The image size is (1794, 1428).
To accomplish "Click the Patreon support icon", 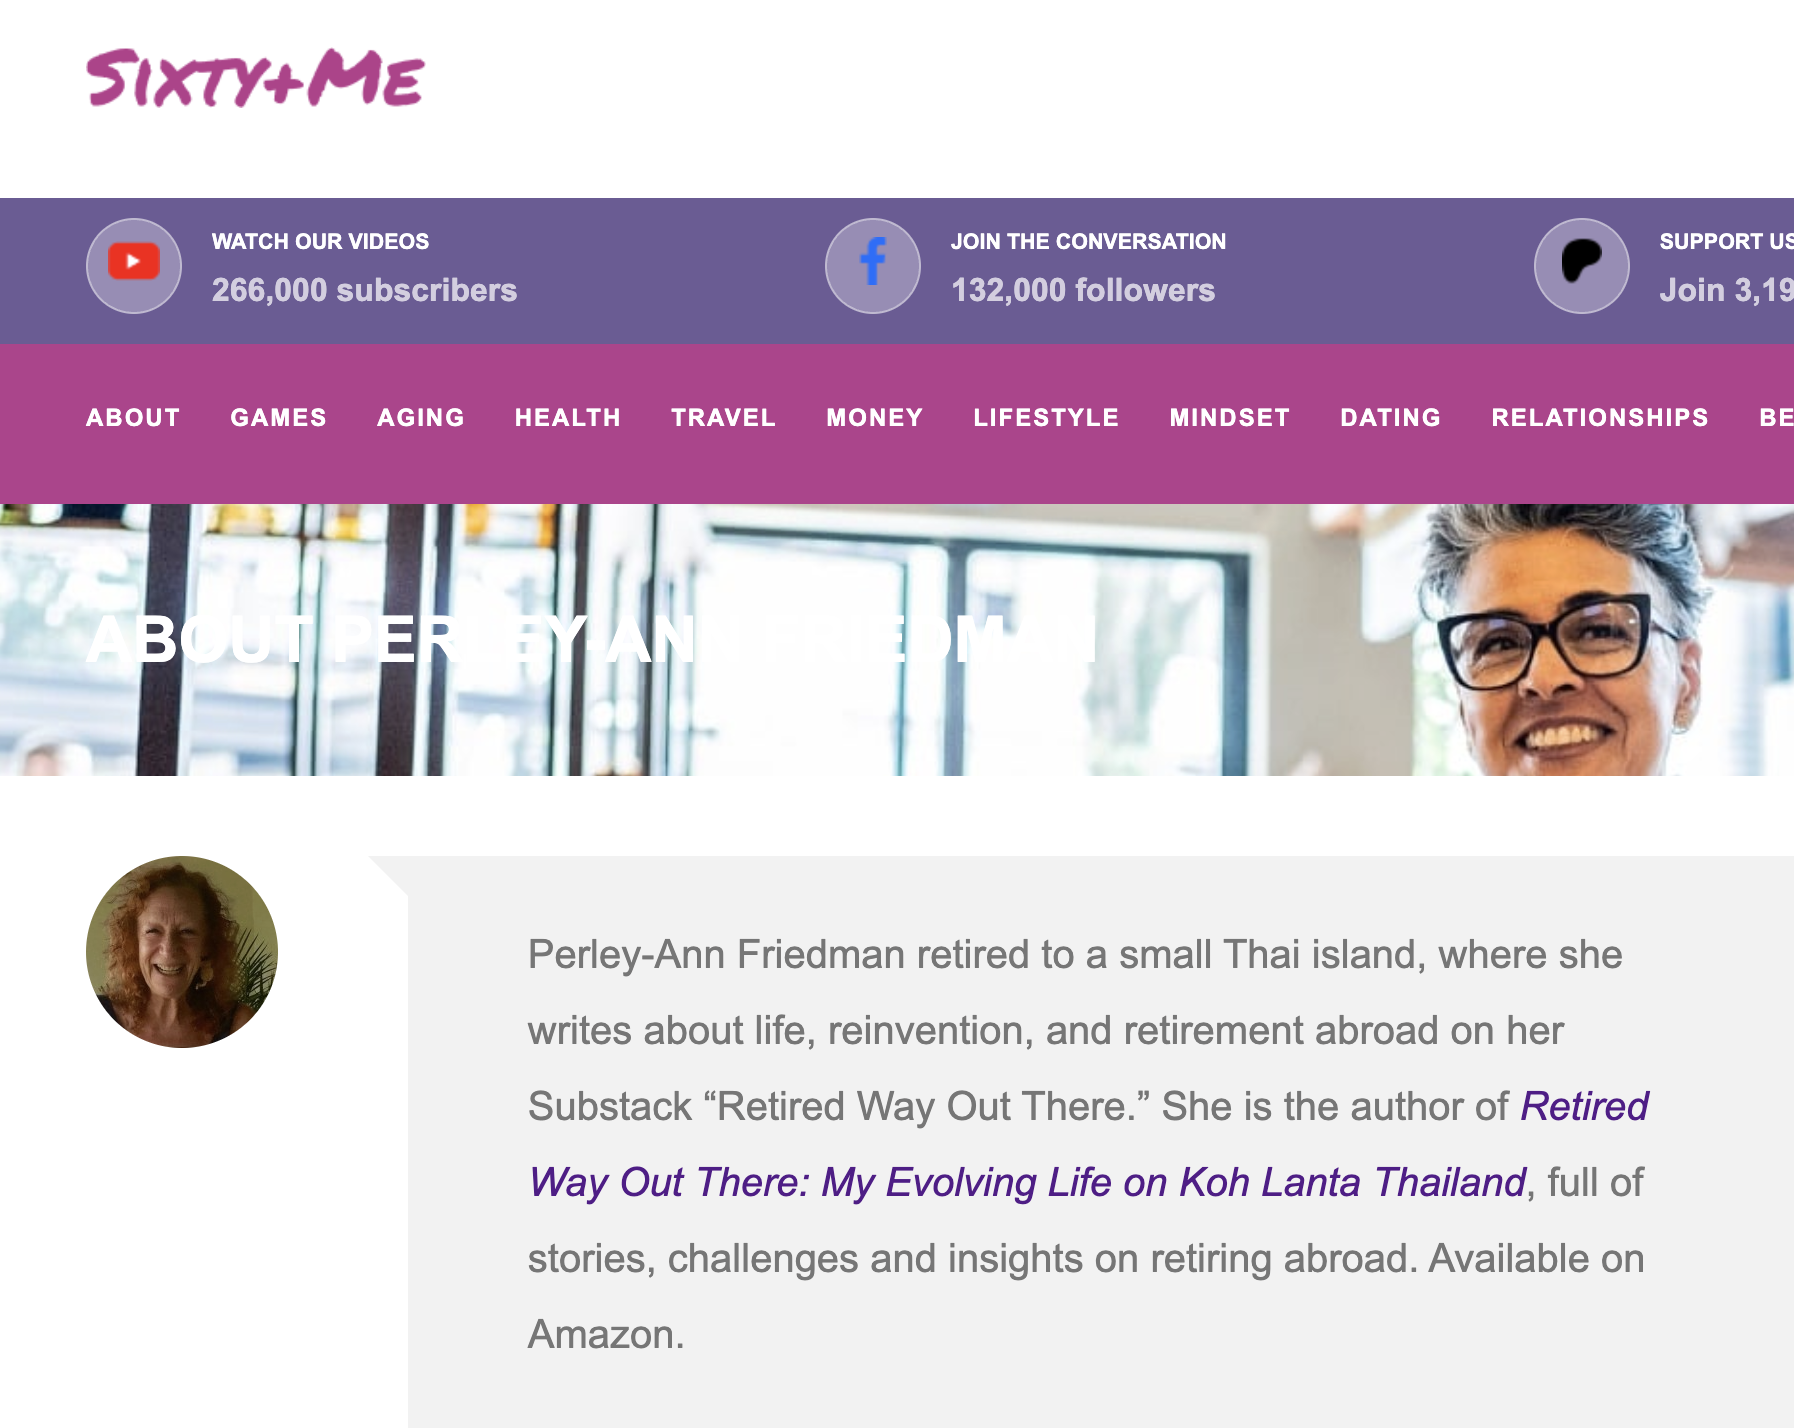I will [x=1582, y=265].
